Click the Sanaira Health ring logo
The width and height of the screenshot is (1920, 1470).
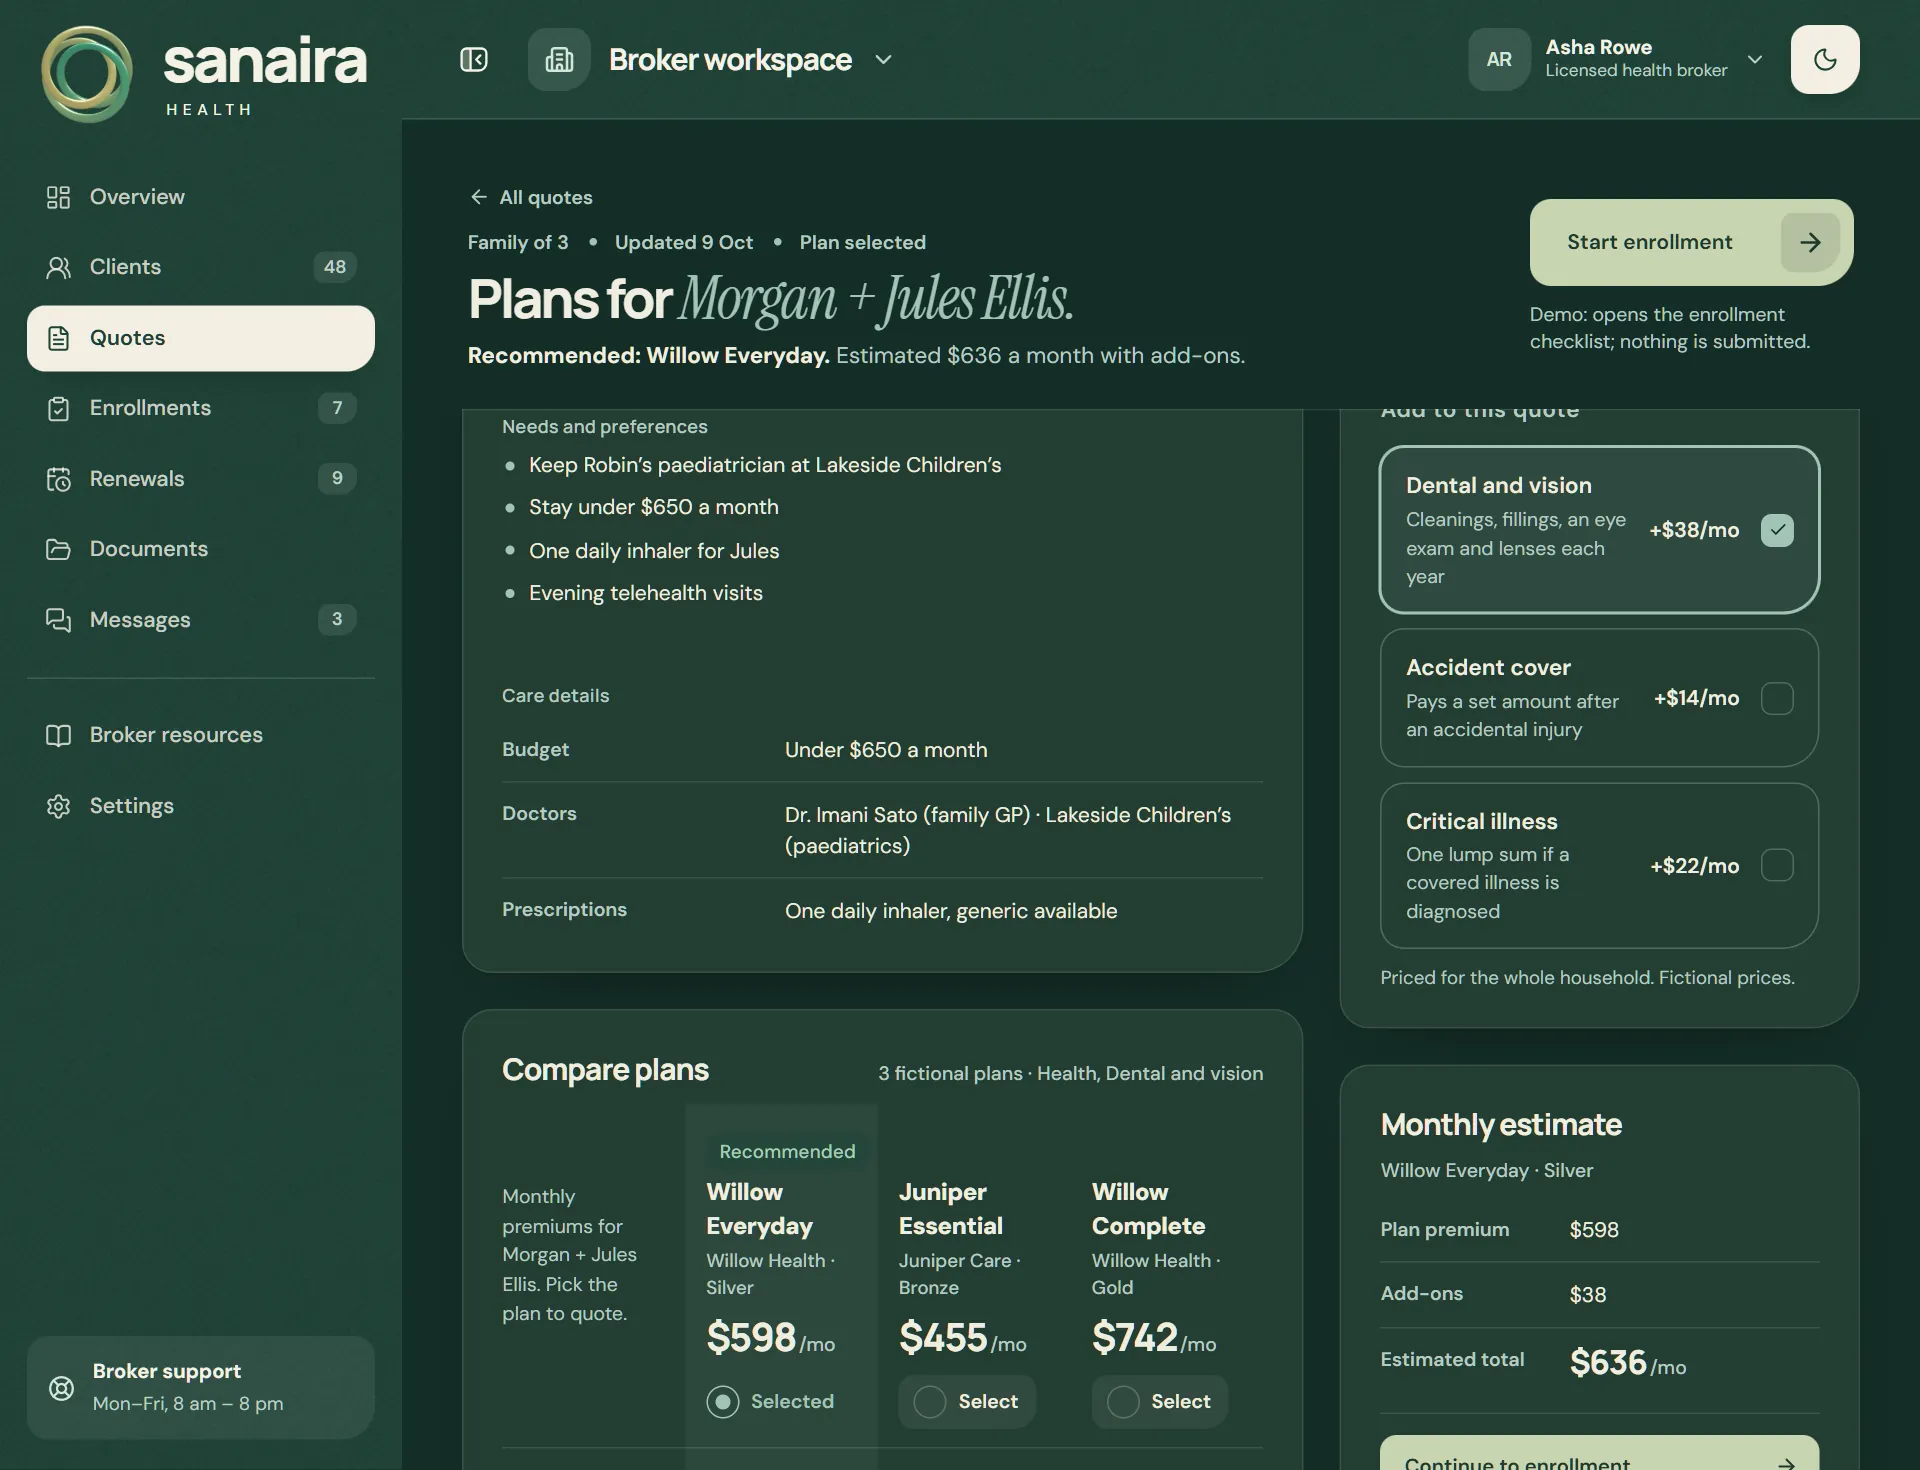pos(87,74)
